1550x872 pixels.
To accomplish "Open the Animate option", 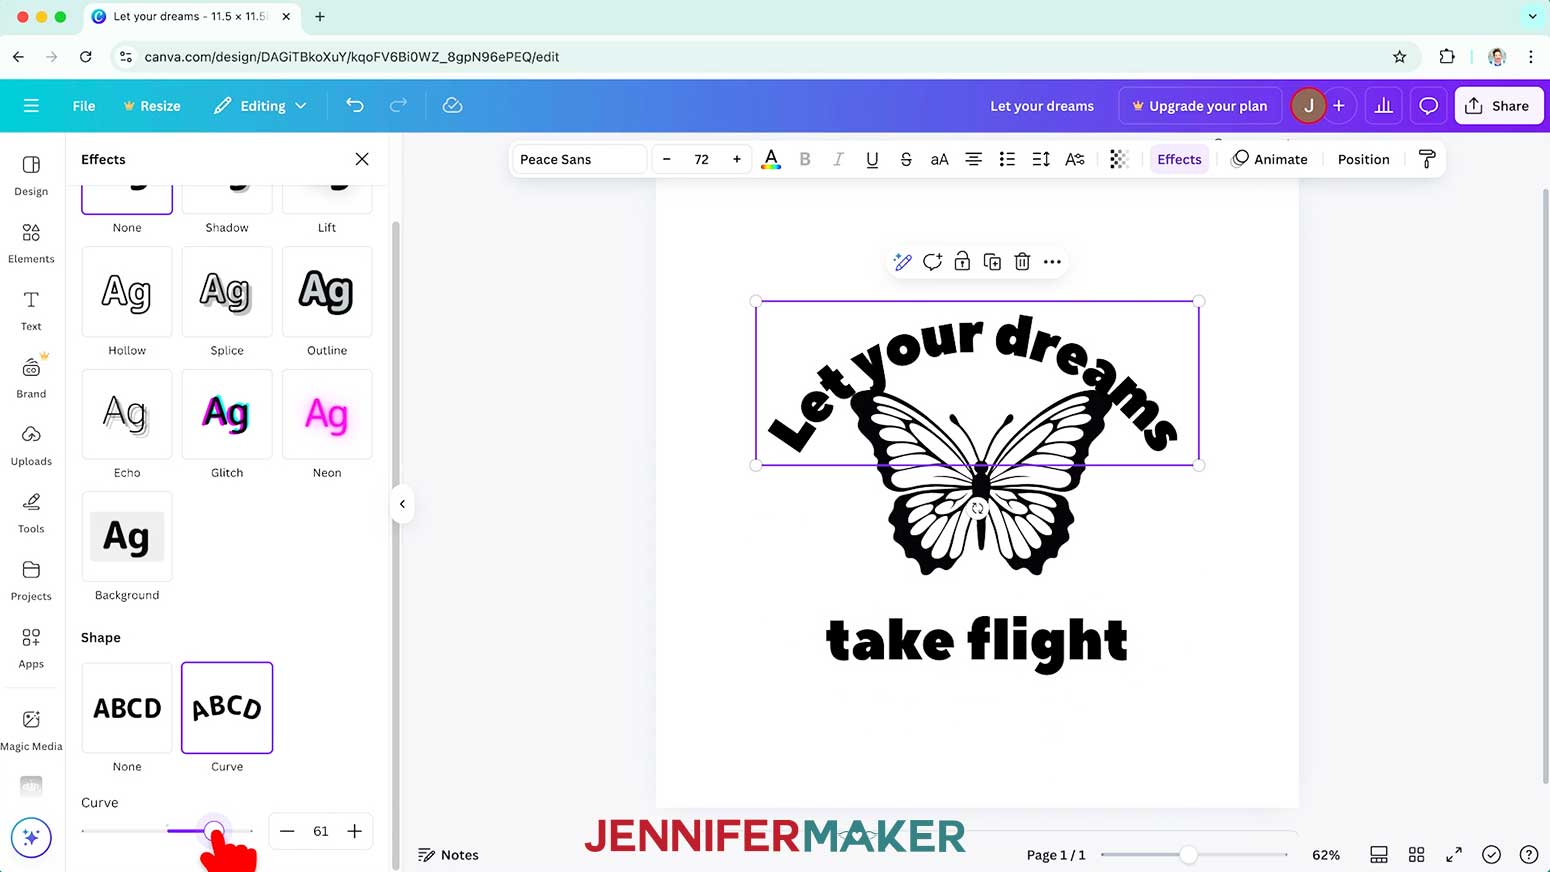I will 1269,159.
